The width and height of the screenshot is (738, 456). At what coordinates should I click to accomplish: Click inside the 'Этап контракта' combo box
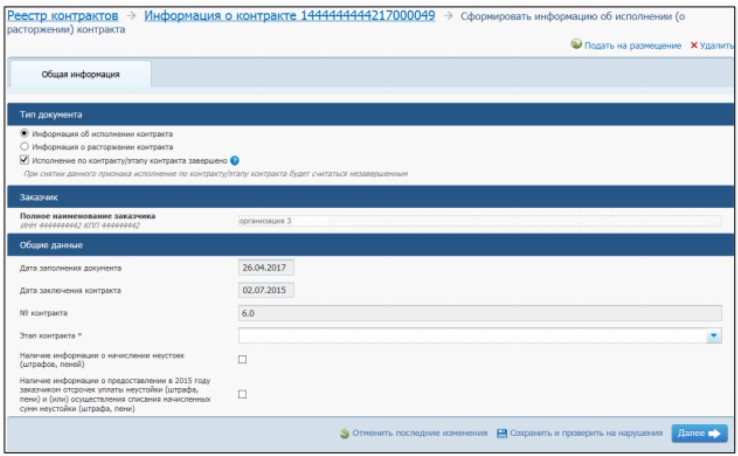click(470, 337)
